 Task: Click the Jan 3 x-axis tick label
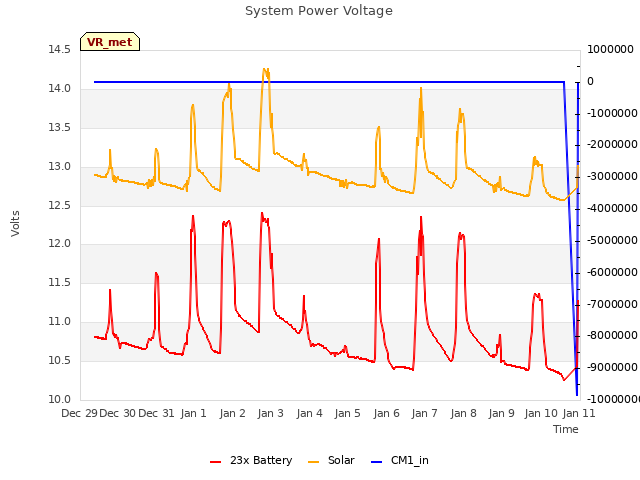click(271, 413)
